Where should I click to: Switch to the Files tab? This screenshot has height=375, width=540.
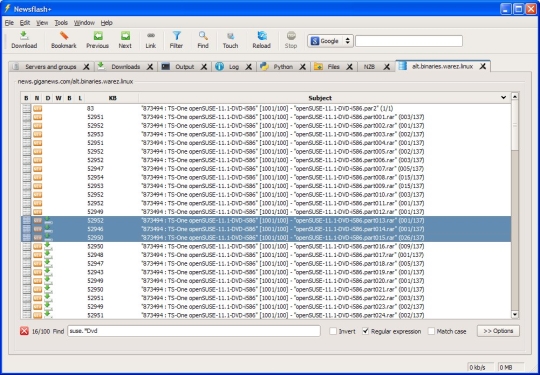pyautogui.click(x=333, y=67)
